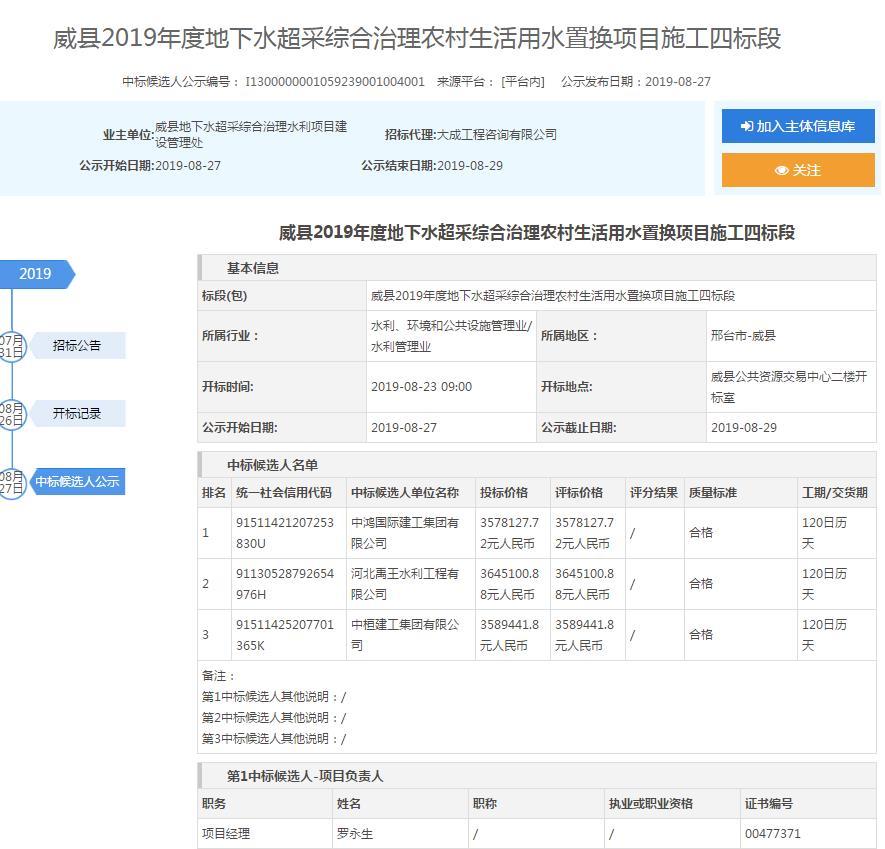The height and width of the screenshot is (849, 885).
Task: Click the eye icon on the 关注 button
Action: point(781,171)
